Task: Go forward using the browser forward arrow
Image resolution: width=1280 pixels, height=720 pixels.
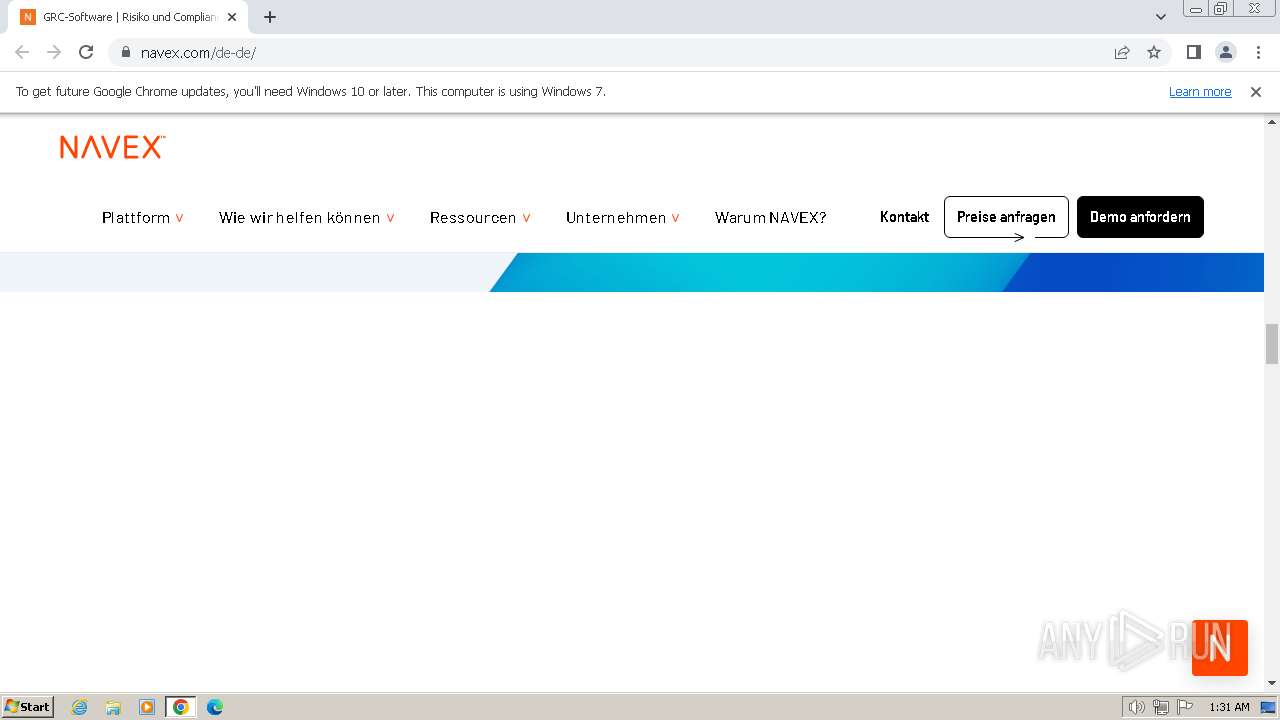Action: (54, 52)
